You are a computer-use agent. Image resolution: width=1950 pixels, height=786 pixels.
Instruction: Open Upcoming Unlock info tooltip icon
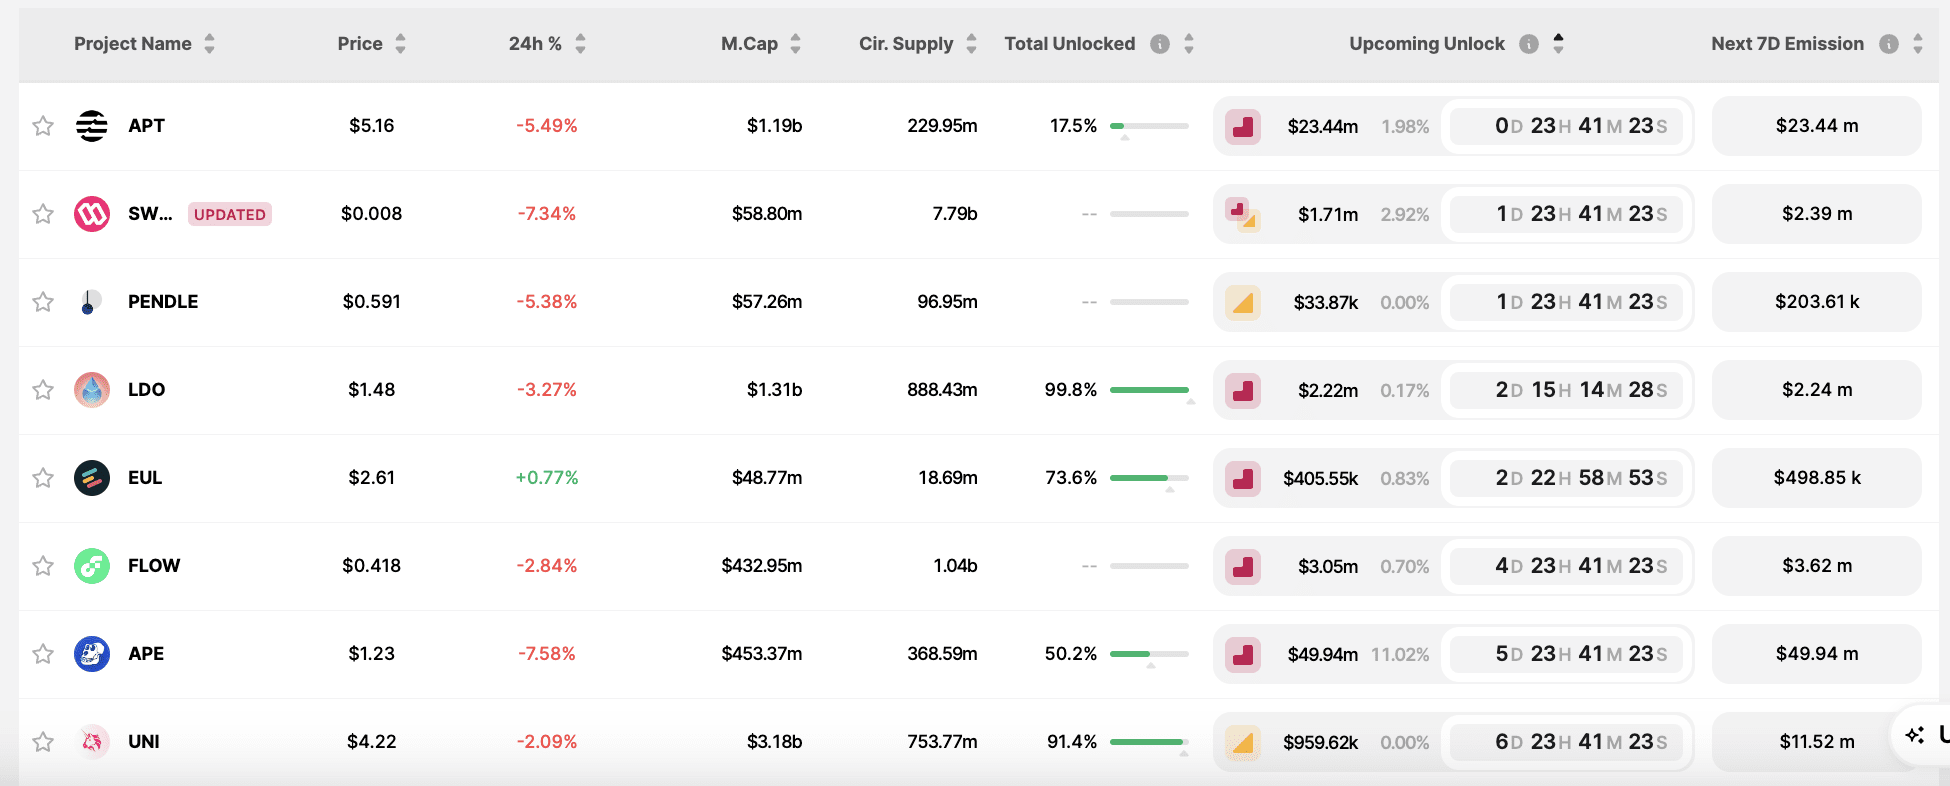tap(1529, 44)
